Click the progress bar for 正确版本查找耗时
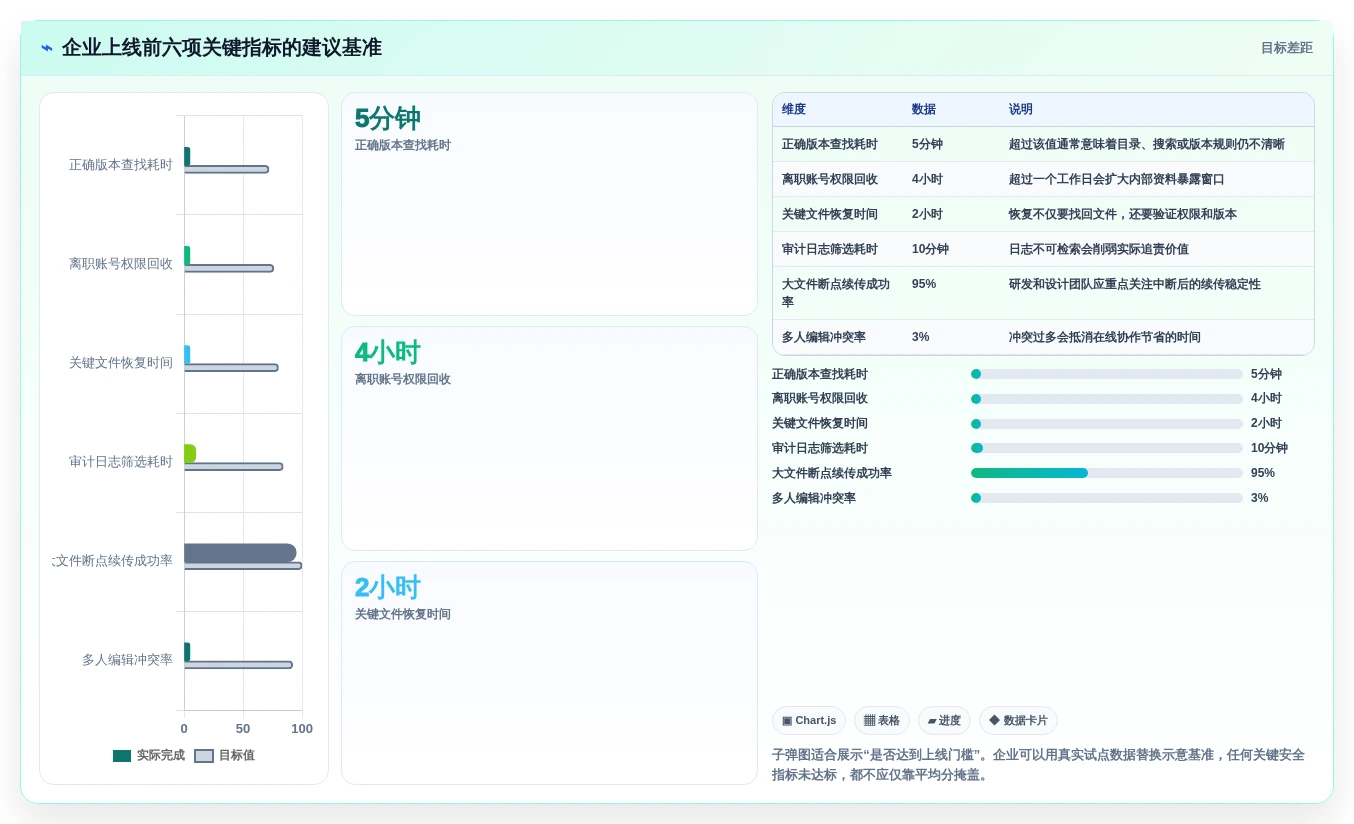The width and height of the screenshot is (1354, 824). click(1107, 374)
